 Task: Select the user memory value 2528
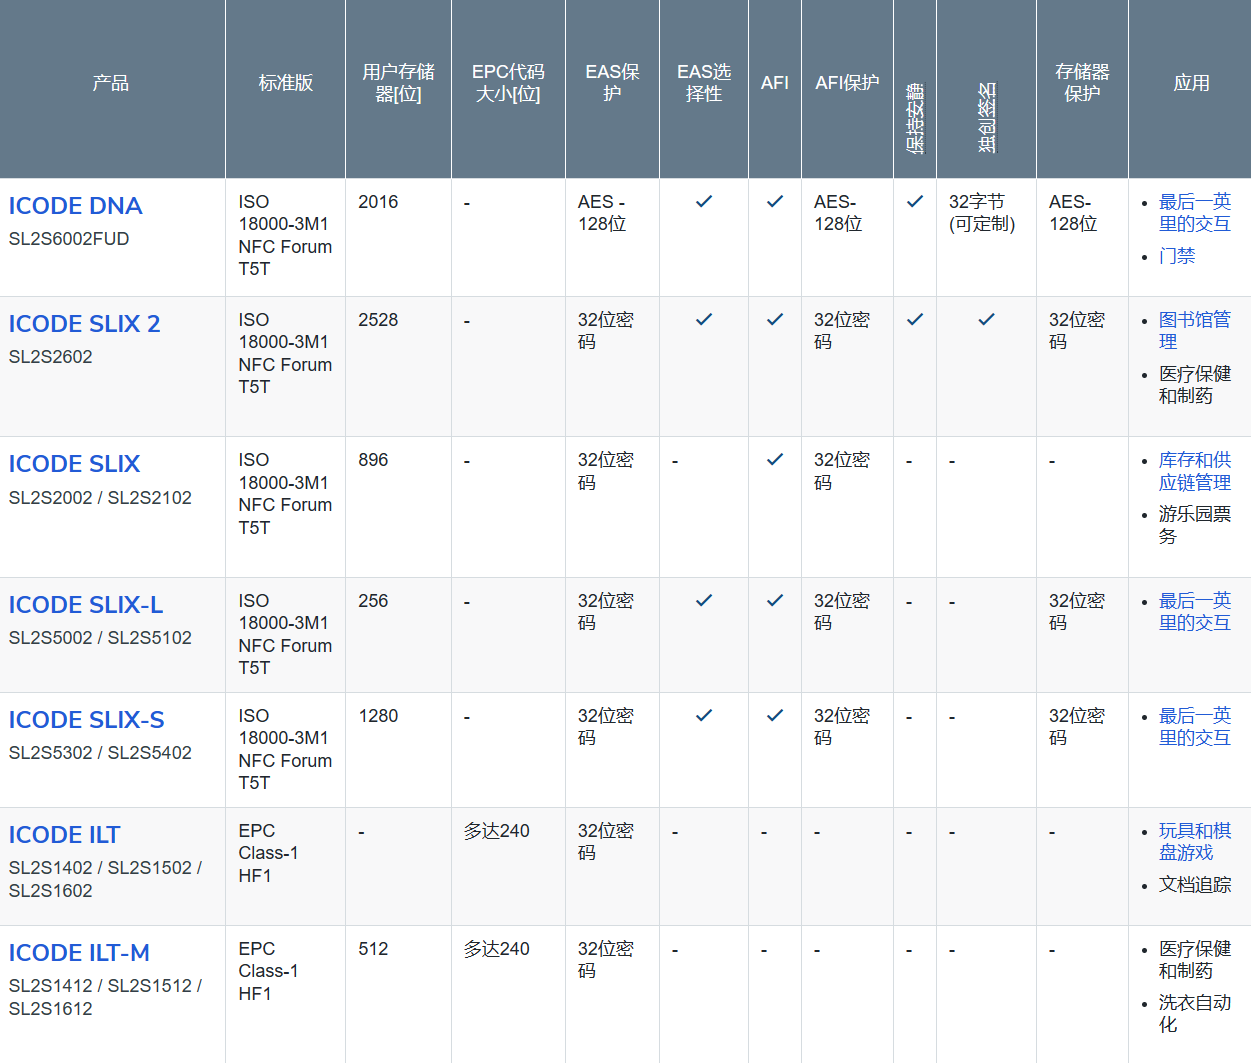(x=378, y=320)
